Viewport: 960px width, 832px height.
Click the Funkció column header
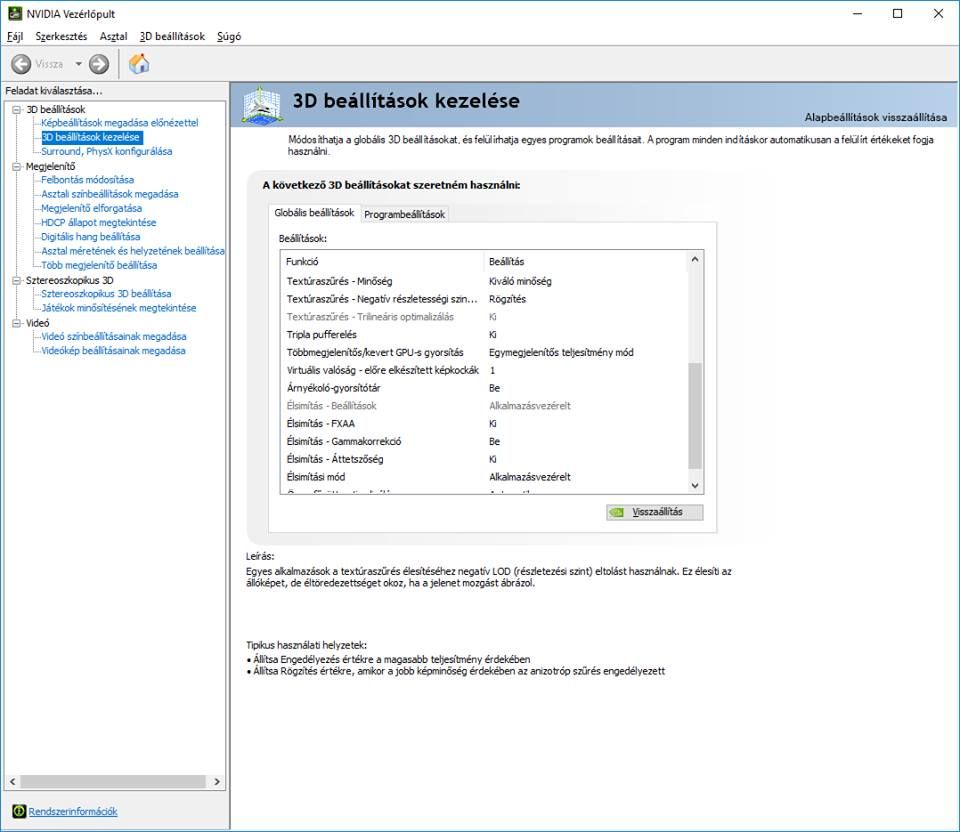(x=383, y=261)
